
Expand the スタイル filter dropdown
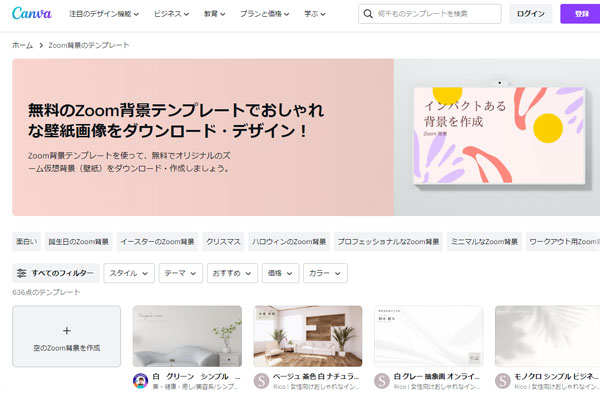point(129,273)
